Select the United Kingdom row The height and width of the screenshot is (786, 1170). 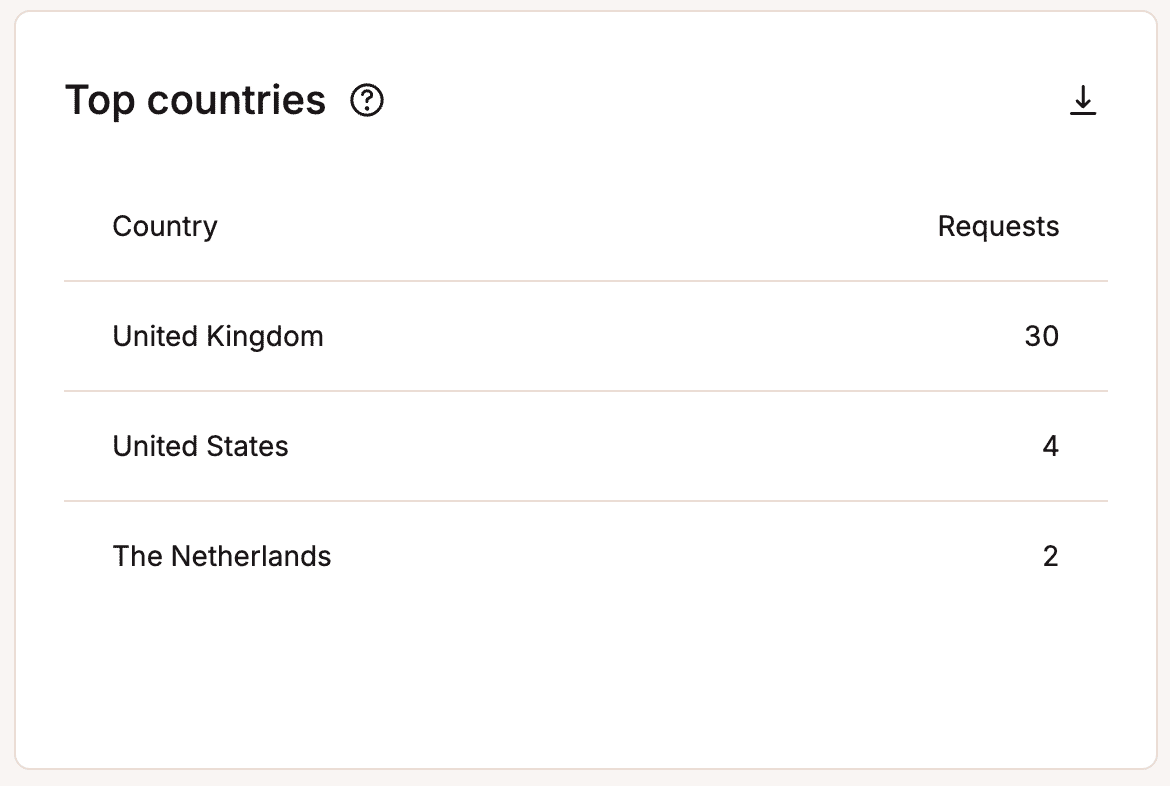[x=585, y=336]
